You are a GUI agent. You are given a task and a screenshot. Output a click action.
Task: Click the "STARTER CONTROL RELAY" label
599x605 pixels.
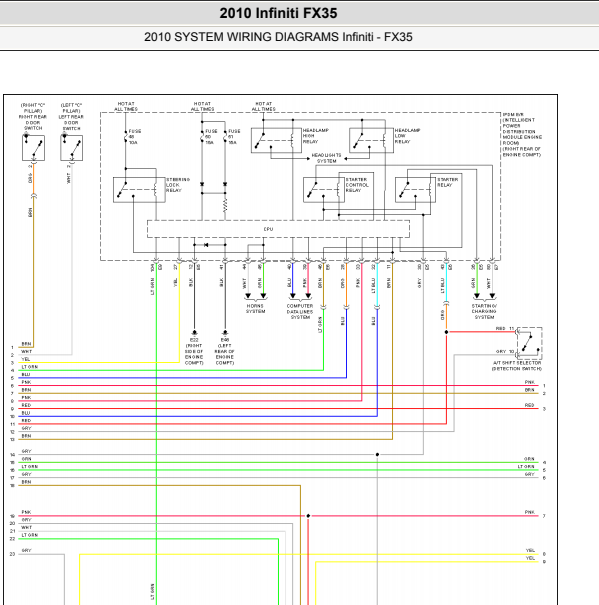point(357,185)
